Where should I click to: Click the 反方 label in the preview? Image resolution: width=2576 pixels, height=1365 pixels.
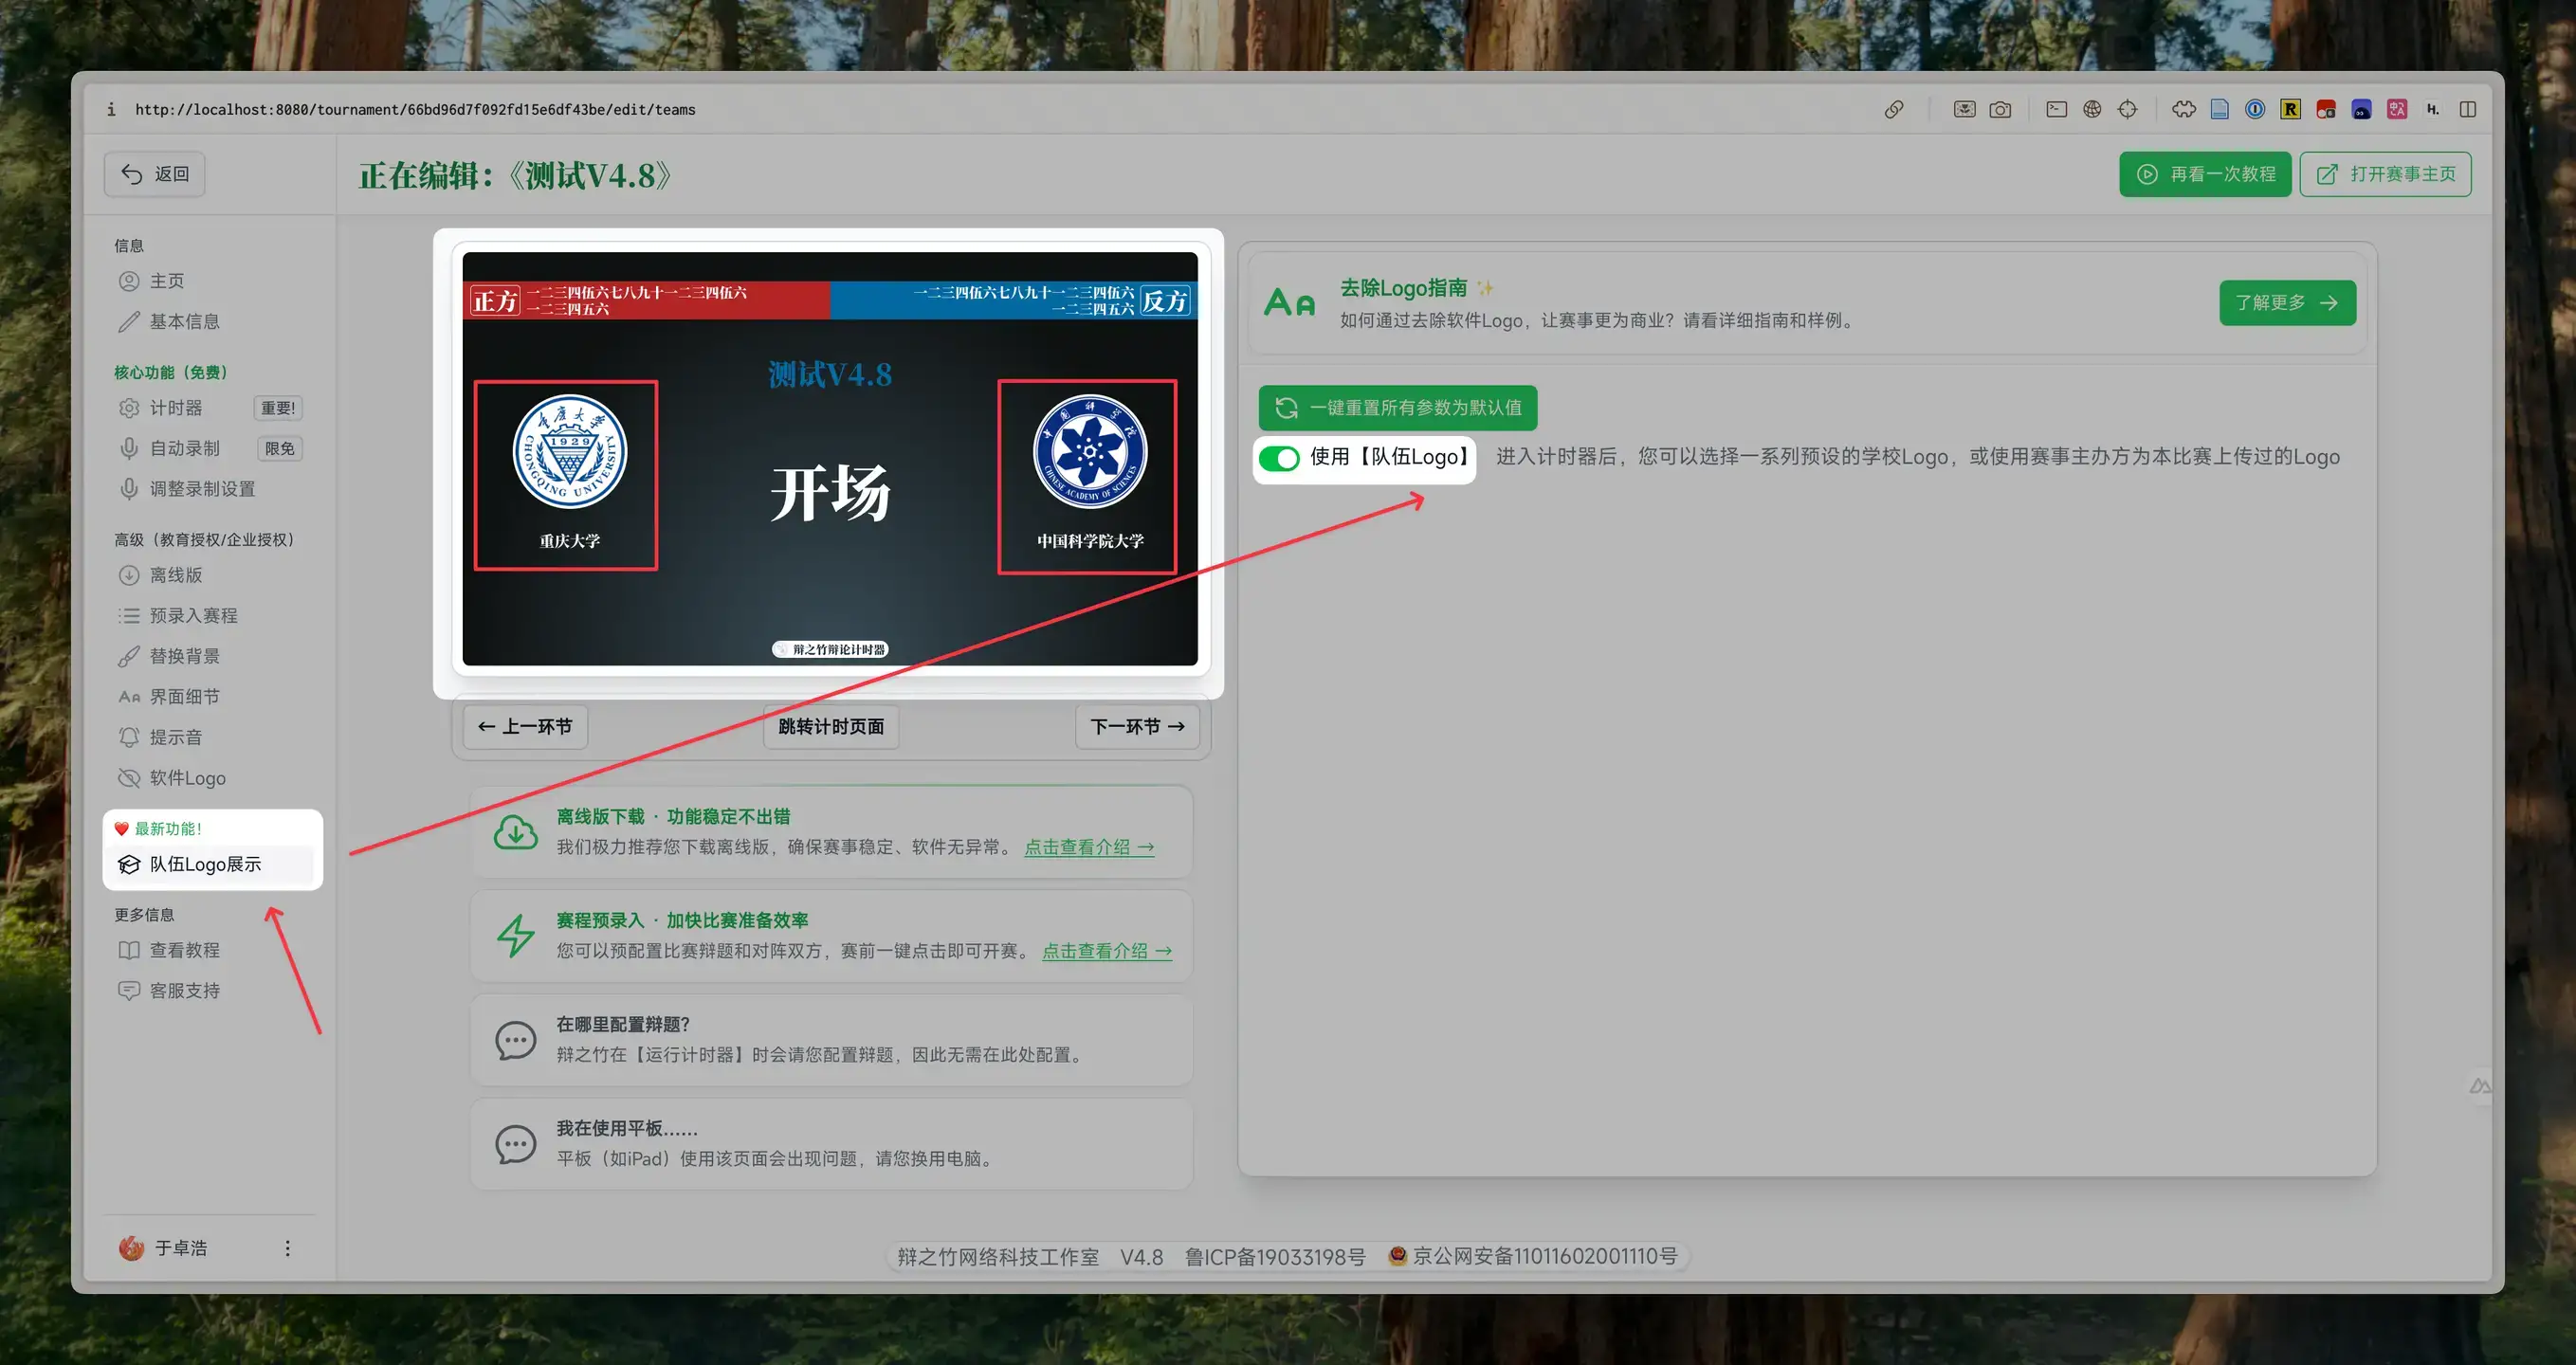1165,300
